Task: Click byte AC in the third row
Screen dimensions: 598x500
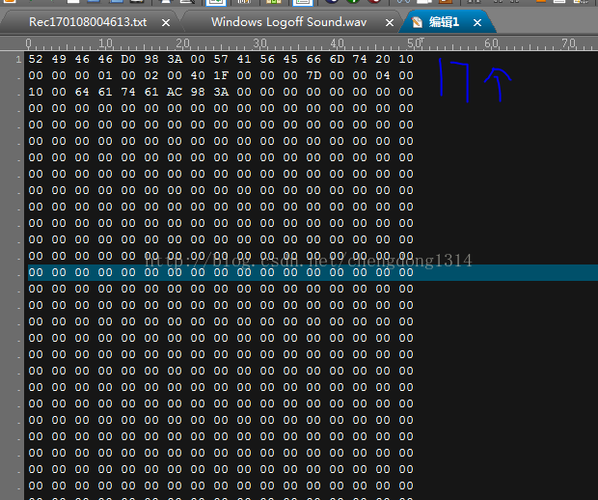Action: pyautogui.click(x=174, y=92)
